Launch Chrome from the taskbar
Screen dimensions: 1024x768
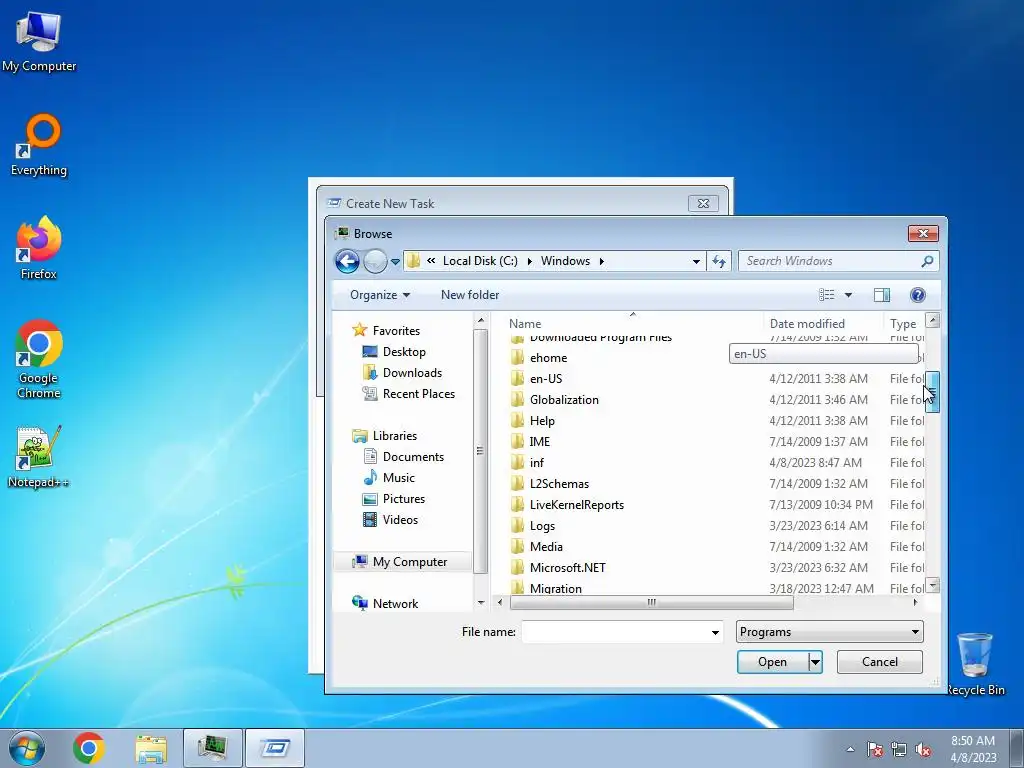pos(89,748)
